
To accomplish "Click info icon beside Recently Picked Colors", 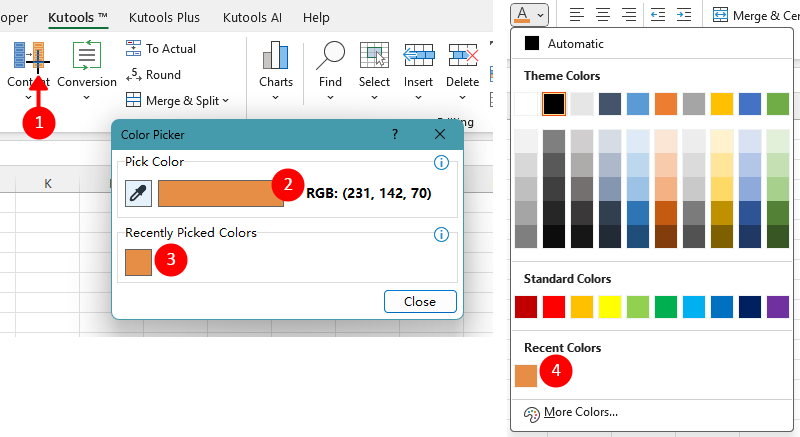I will pyautogui.click(x=441, y=235).
